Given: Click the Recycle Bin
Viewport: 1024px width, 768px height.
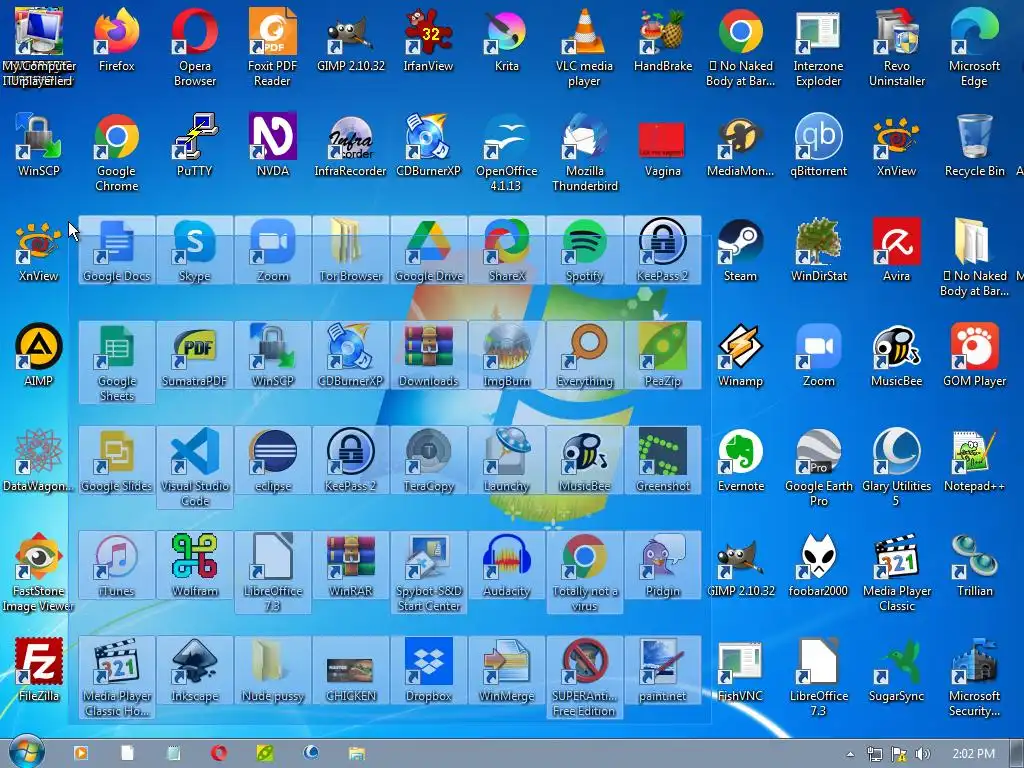Looking at the screenshot, I should [974, 145].
